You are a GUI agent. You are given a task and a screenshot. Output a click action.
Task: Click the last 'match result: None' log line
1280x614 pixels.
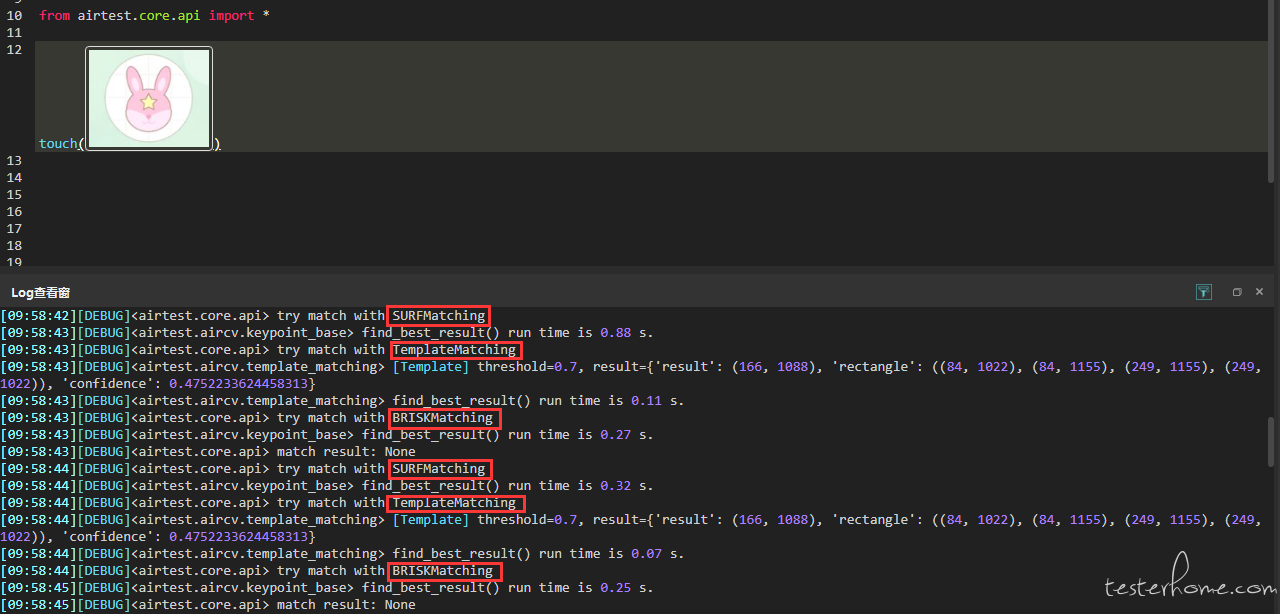[x=208, y=604]
